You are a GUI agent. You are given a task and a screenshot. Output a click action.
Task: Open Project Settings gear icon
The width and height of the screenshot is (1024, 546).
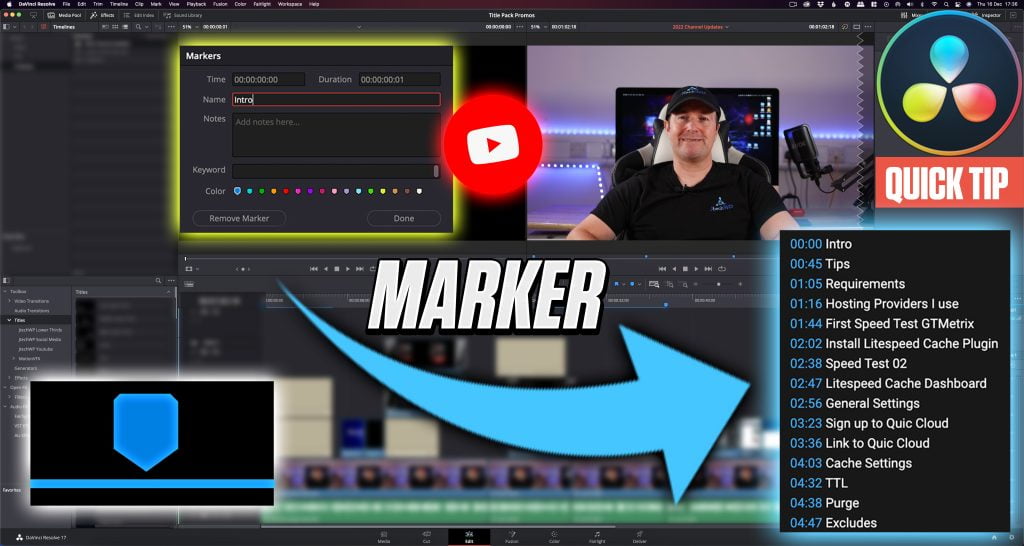1012,538
